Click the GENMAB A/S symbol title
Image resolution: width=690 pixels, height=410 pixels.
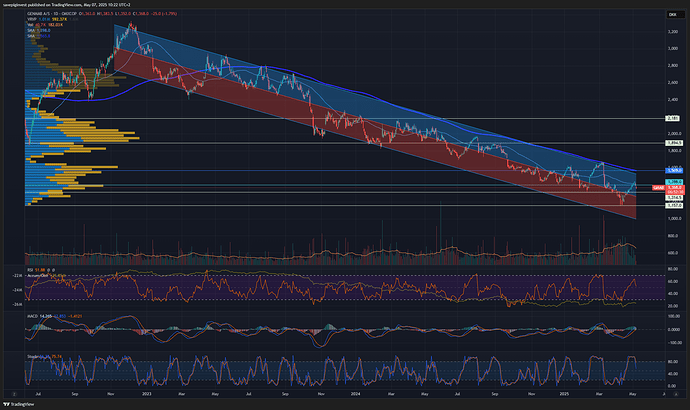[x=39, y=14]
